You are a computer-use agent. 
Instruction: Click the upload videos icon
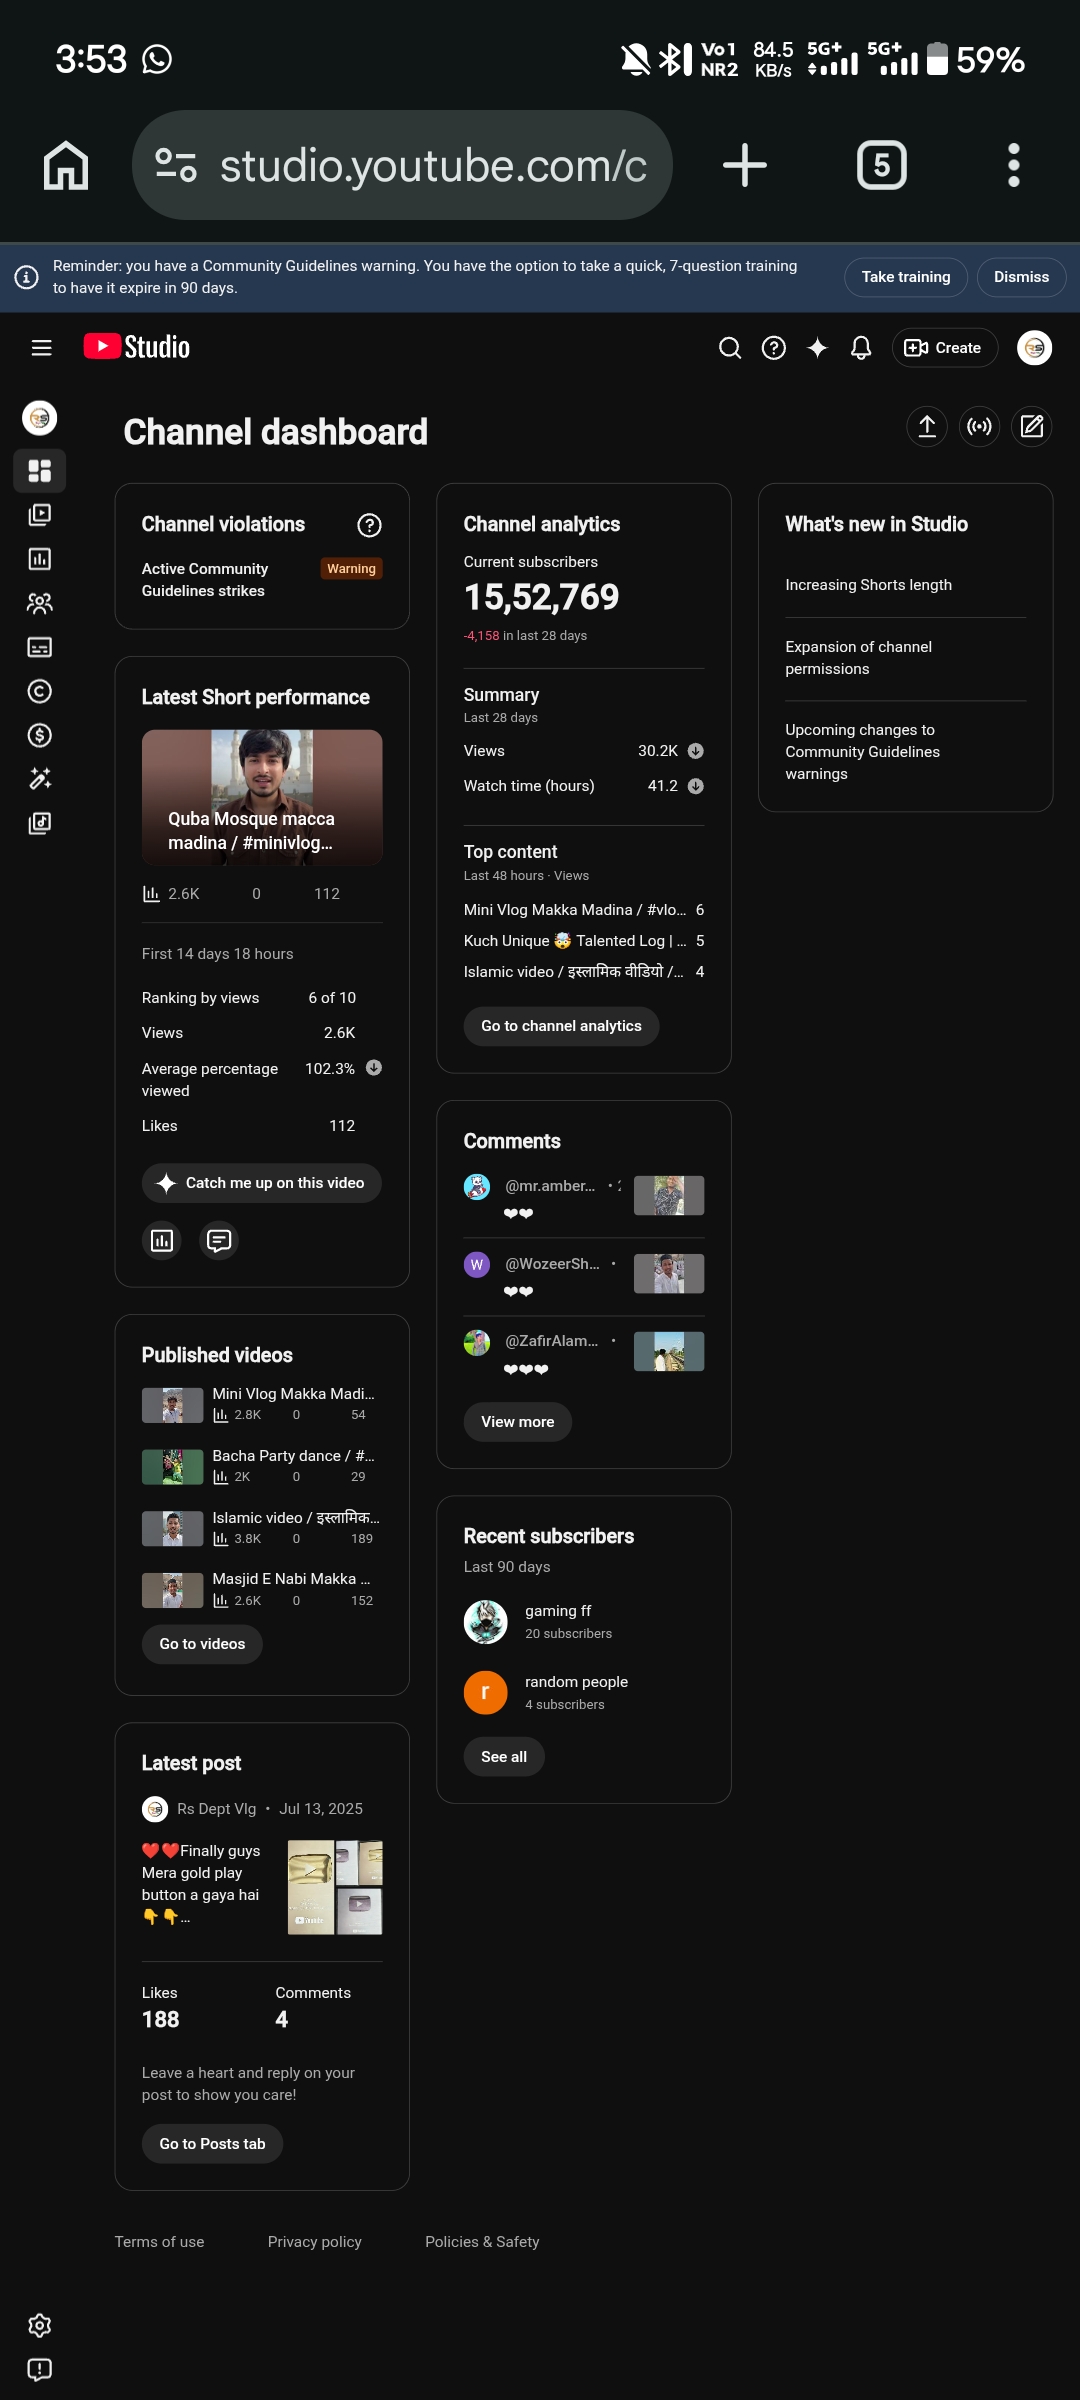point(927,427)
